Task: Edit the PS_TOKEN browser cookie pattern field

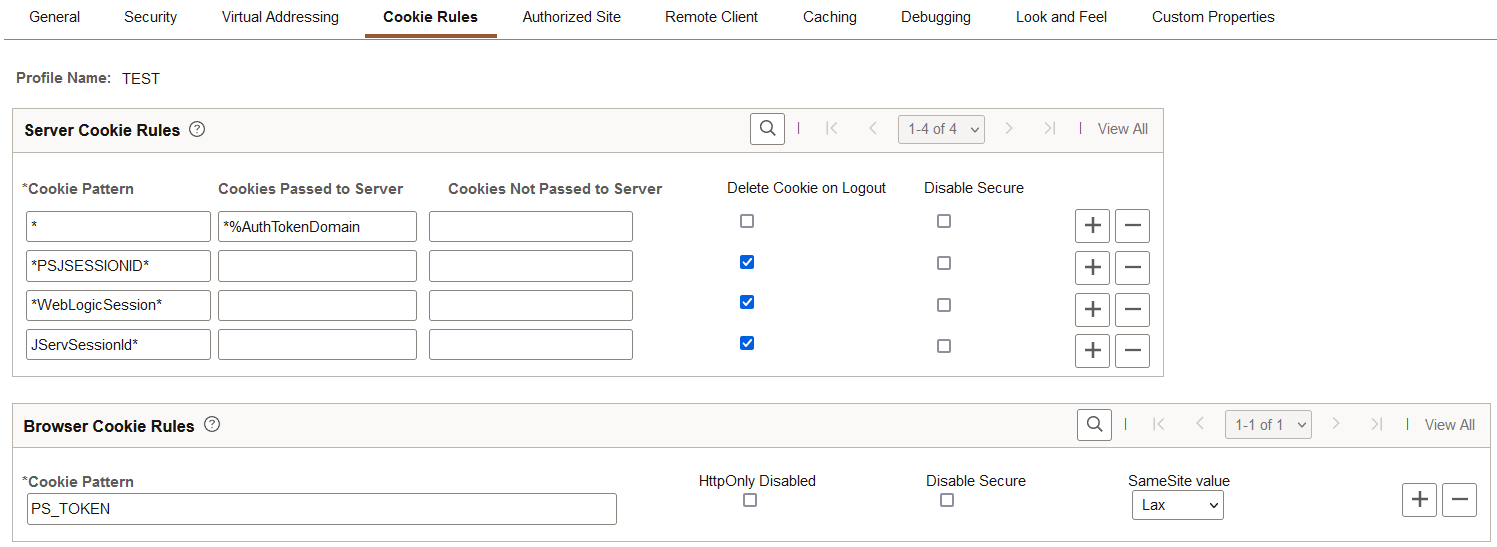Action: [x=321, y=508]
